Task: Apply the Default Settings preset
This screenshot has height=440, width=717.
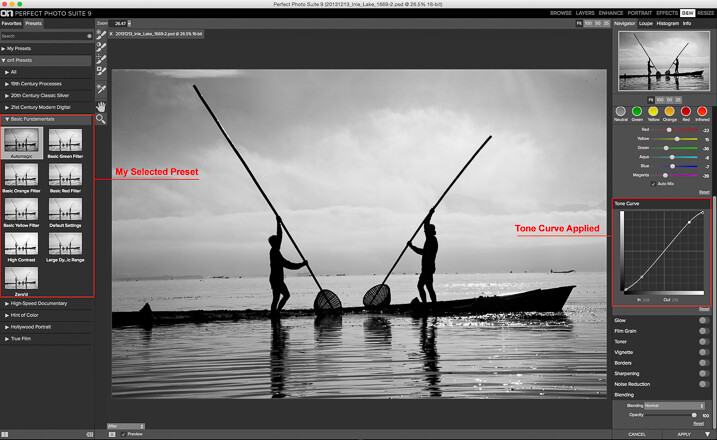Action: pos(65,209)
